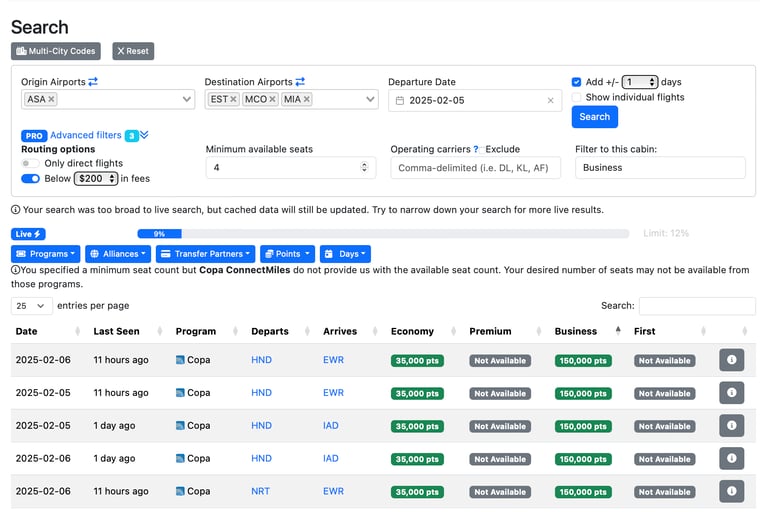Image resolution: width=768 pixels, height=512 pixels.
Task: Open the Days dropdown
Action: (x=345, y=254)
